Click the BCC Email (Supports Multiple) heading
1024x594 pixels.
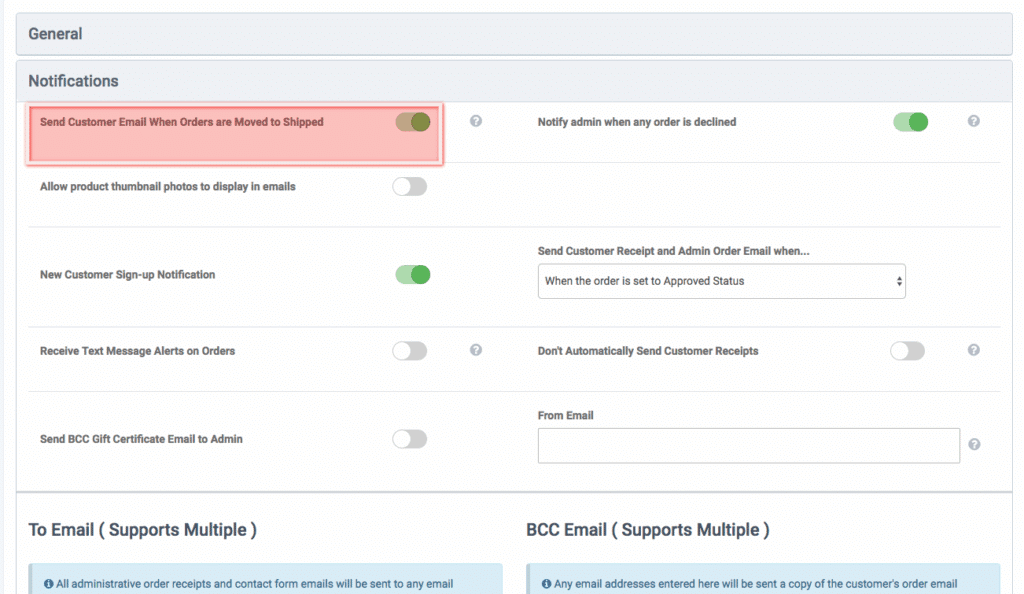click(x=647, y=530)
